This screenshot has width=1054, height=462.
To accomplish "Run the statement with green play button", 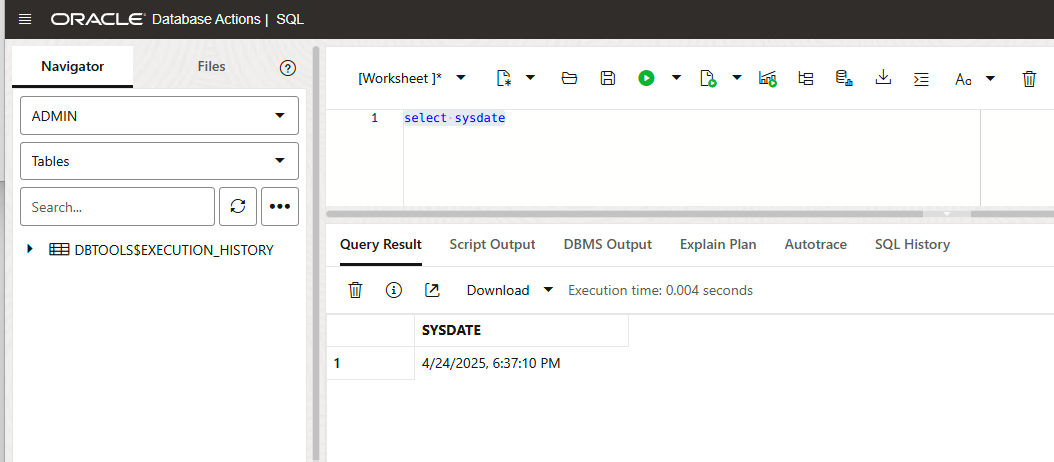I will click(x=646, y=78).
